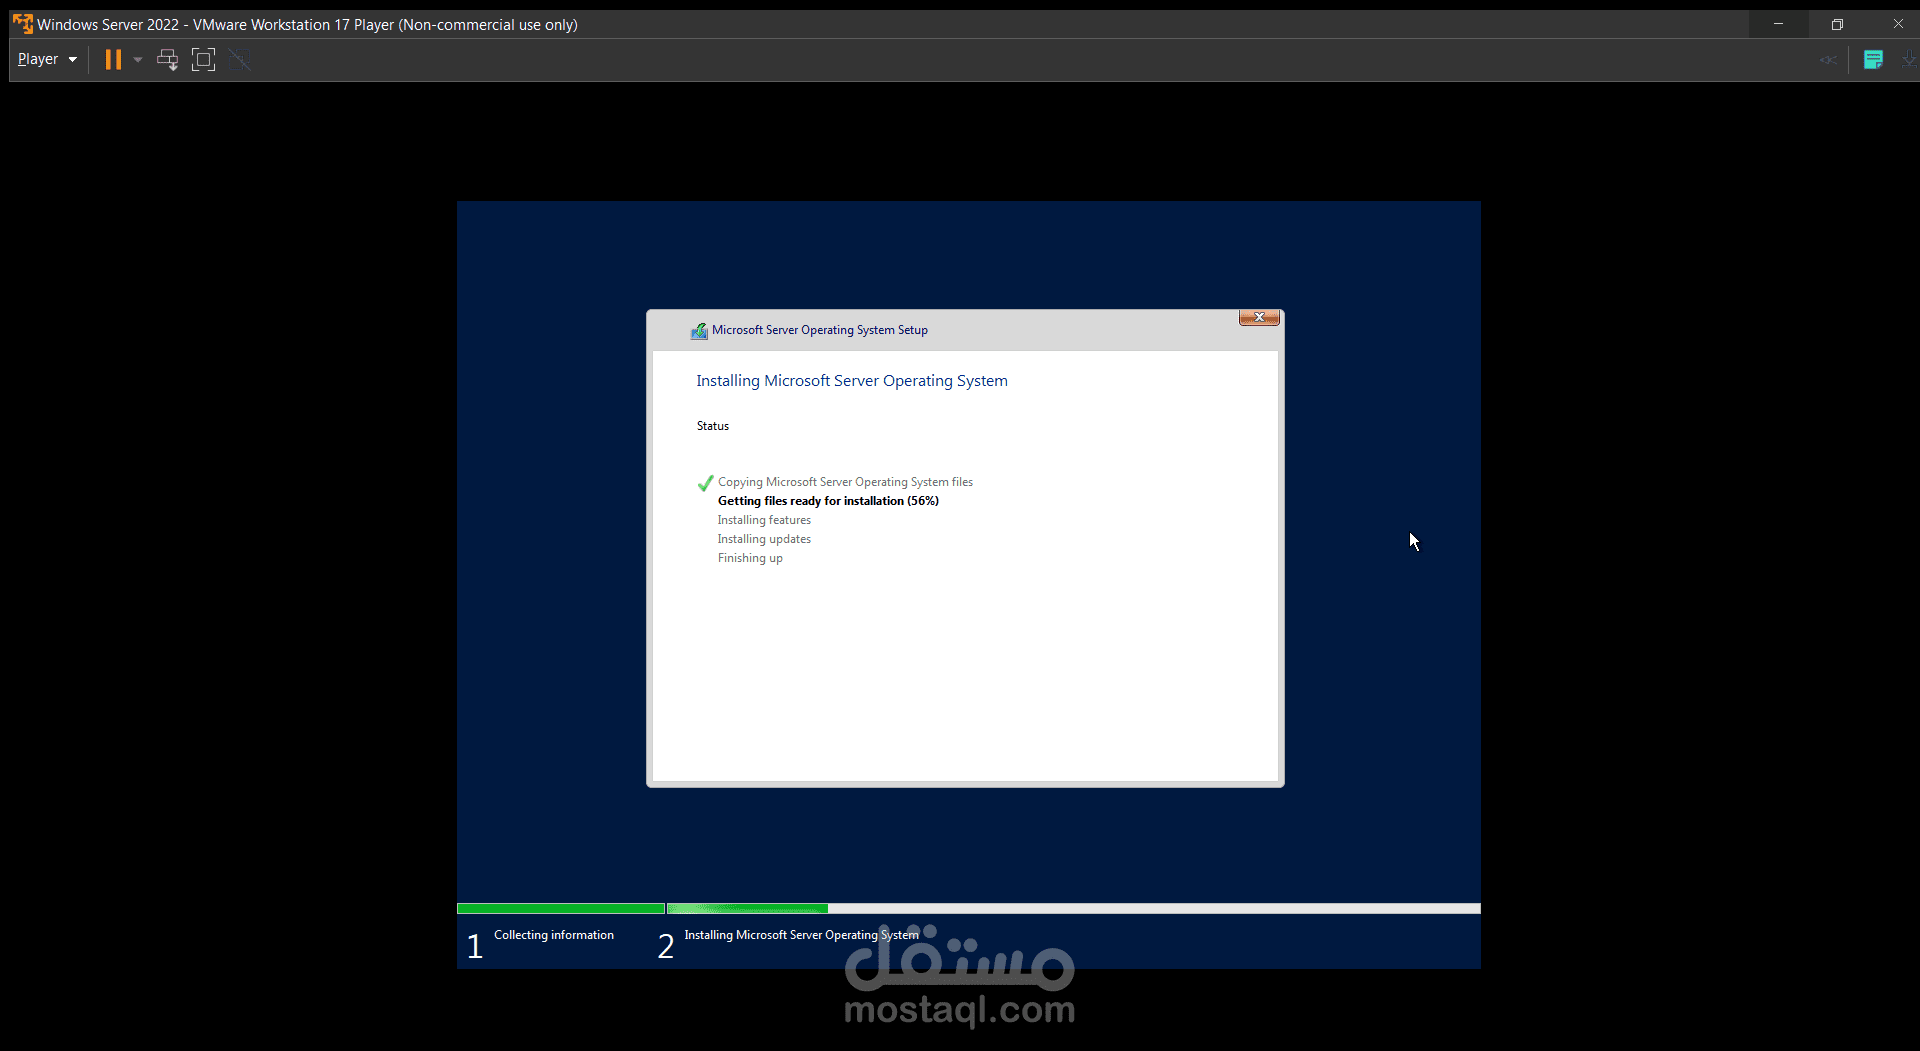Click the green checkmark beside Copying files
The width and height of the screenshot is (1920, 1051).
pyautogui.click(x=705, y=483)
